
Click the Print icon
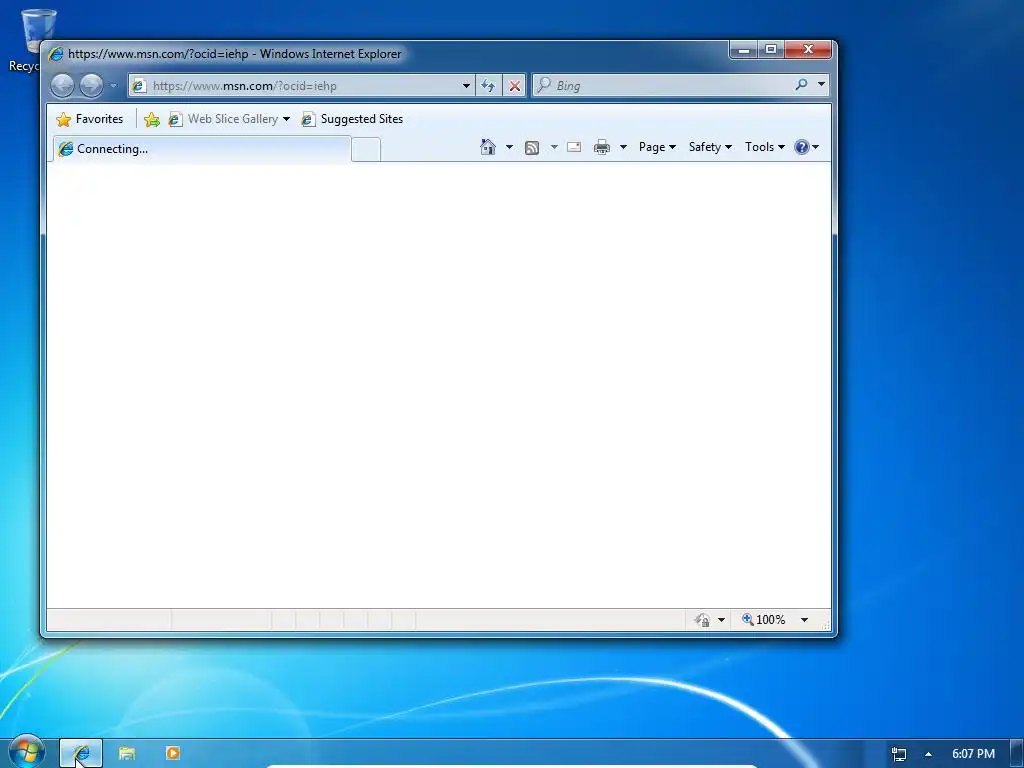[601, 147]
